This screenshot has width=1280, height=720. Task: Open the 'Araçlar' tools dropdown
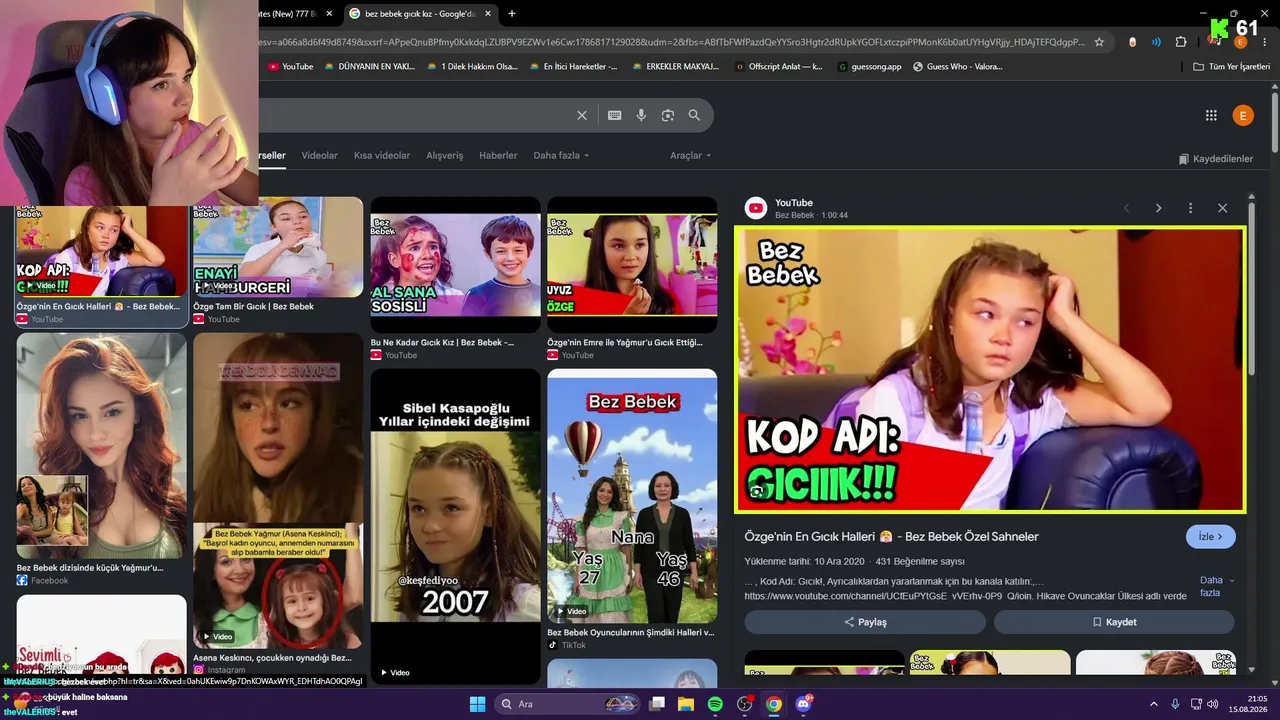pos(690,156)
